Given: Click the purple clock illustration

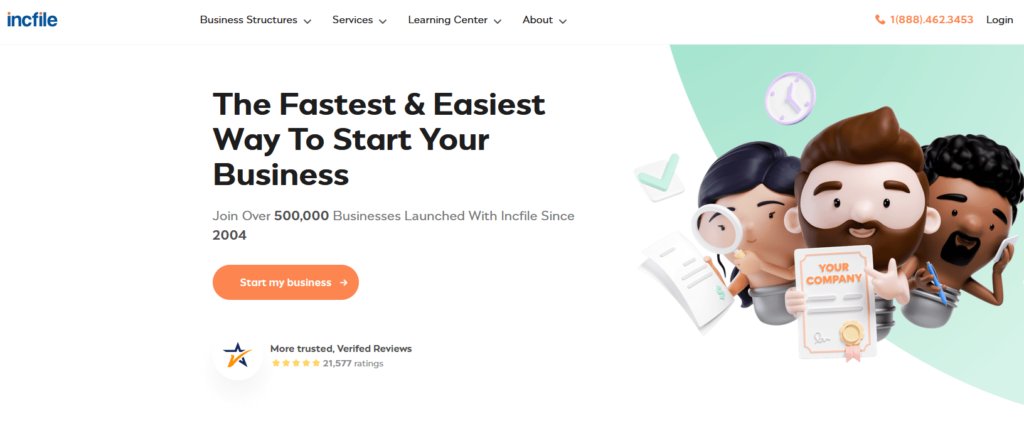Looking at the screenshot, I should [x=790, y=98].
